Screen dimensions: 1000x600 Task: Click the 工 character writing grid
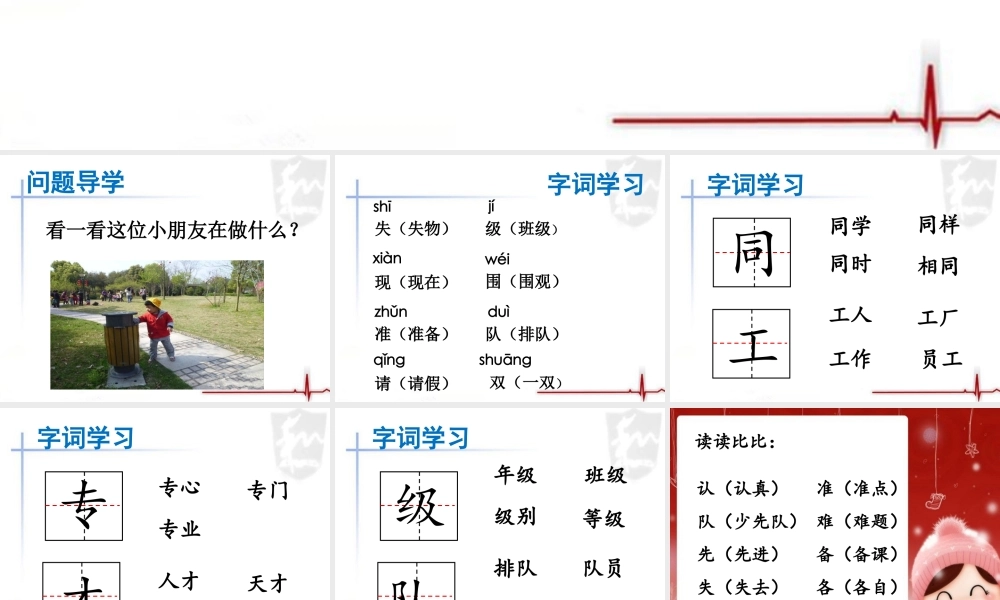[751, 344]
